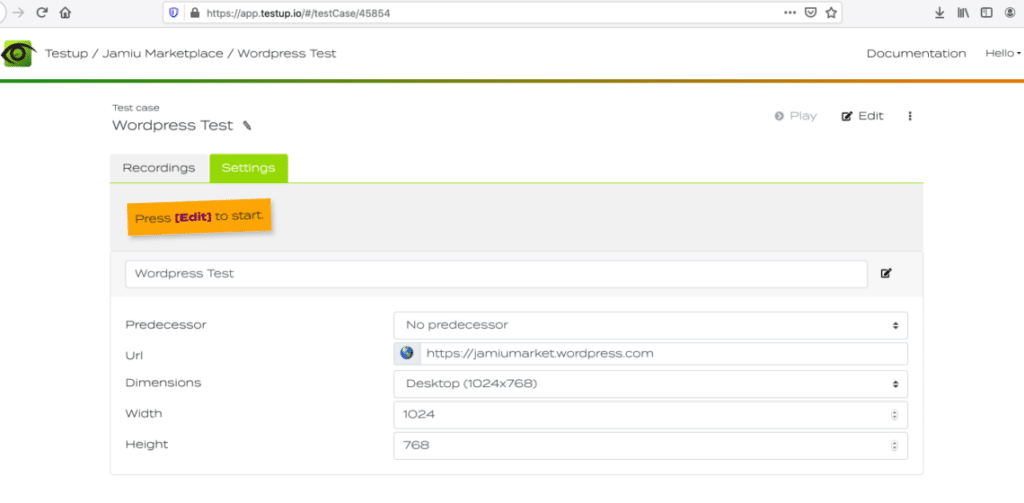Open page actions three-dot menu in address bar
This screenshot has height=503, width=1024.
tap(790, 12)
